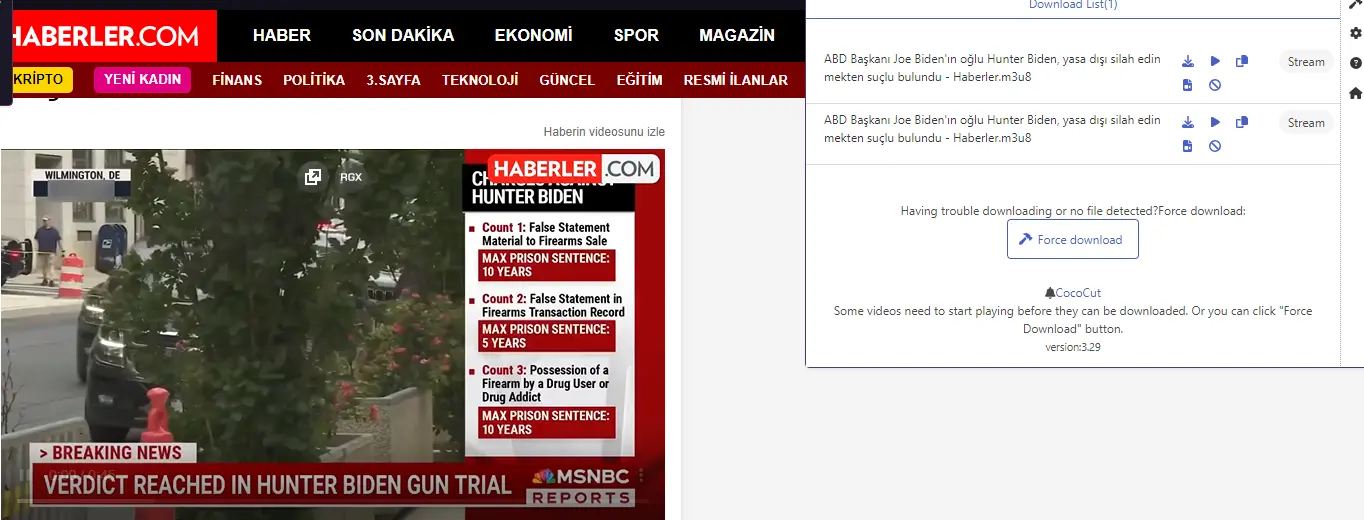The image size is (1364, 520).
Task: Go to the TEKNOLOJİ section
Action: pos(480,80)
